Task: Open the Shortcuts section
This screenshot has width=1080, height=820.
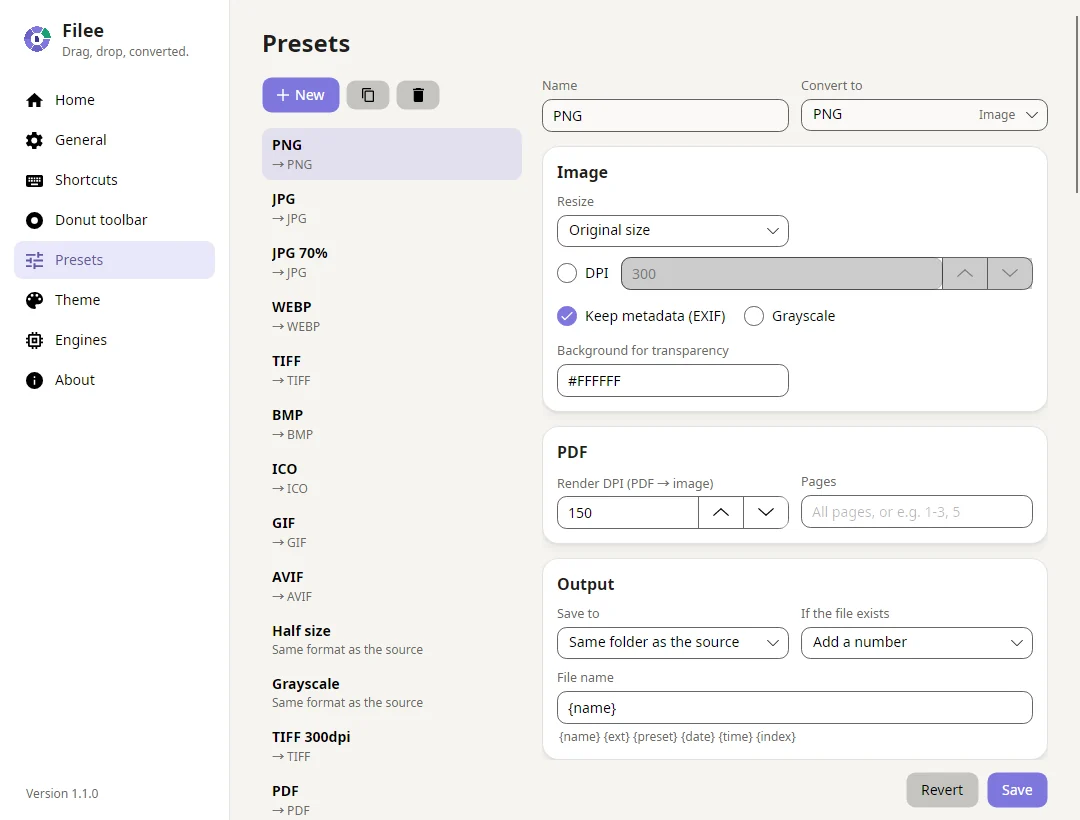Action: point(114,180)
